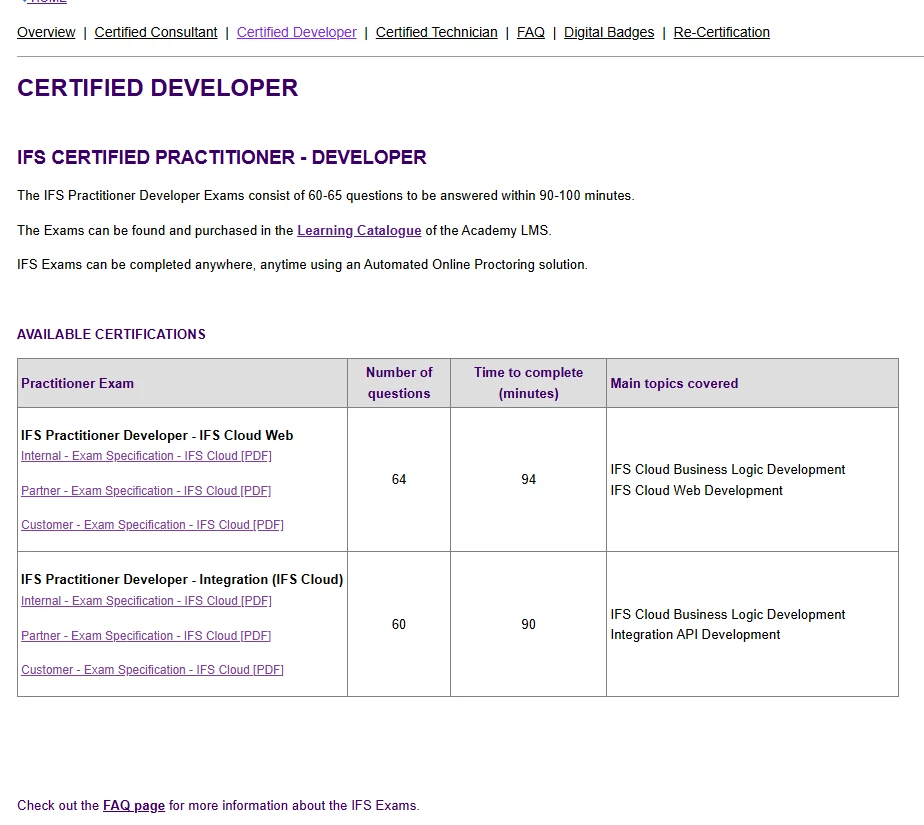Click IFS Cloud Business Logic Development in Integration row
This screenshot has height=825, width=924.
click(x=728, y=615)
